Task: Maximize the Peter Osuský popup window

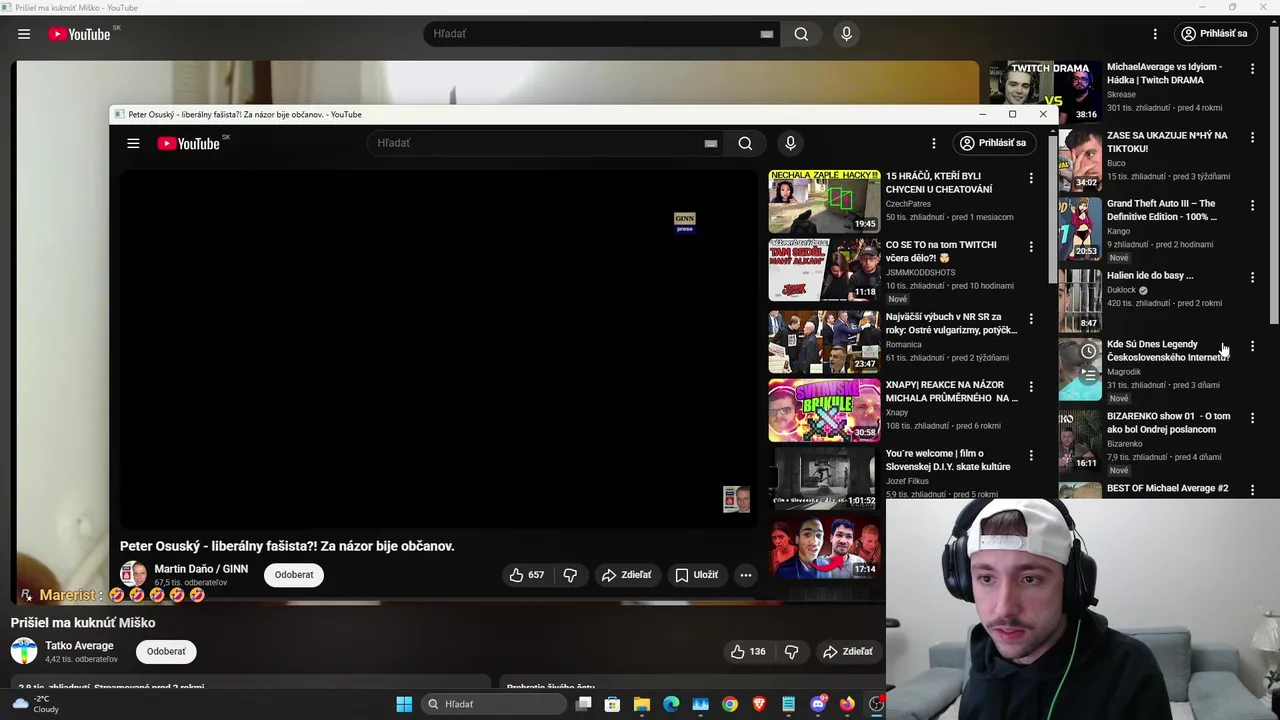Action: [x=1012, y=114]
